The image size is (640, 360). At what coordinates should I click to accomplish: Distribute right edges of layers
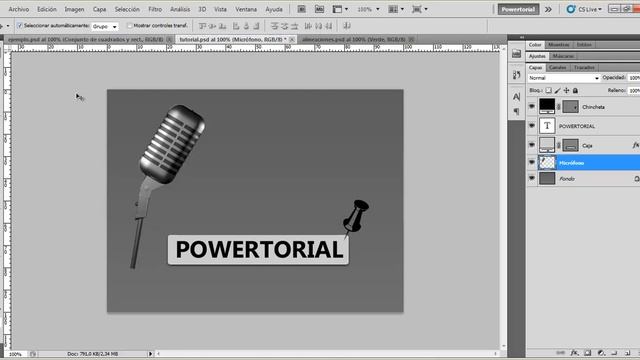pyautogui.click(x=329, y=26)
